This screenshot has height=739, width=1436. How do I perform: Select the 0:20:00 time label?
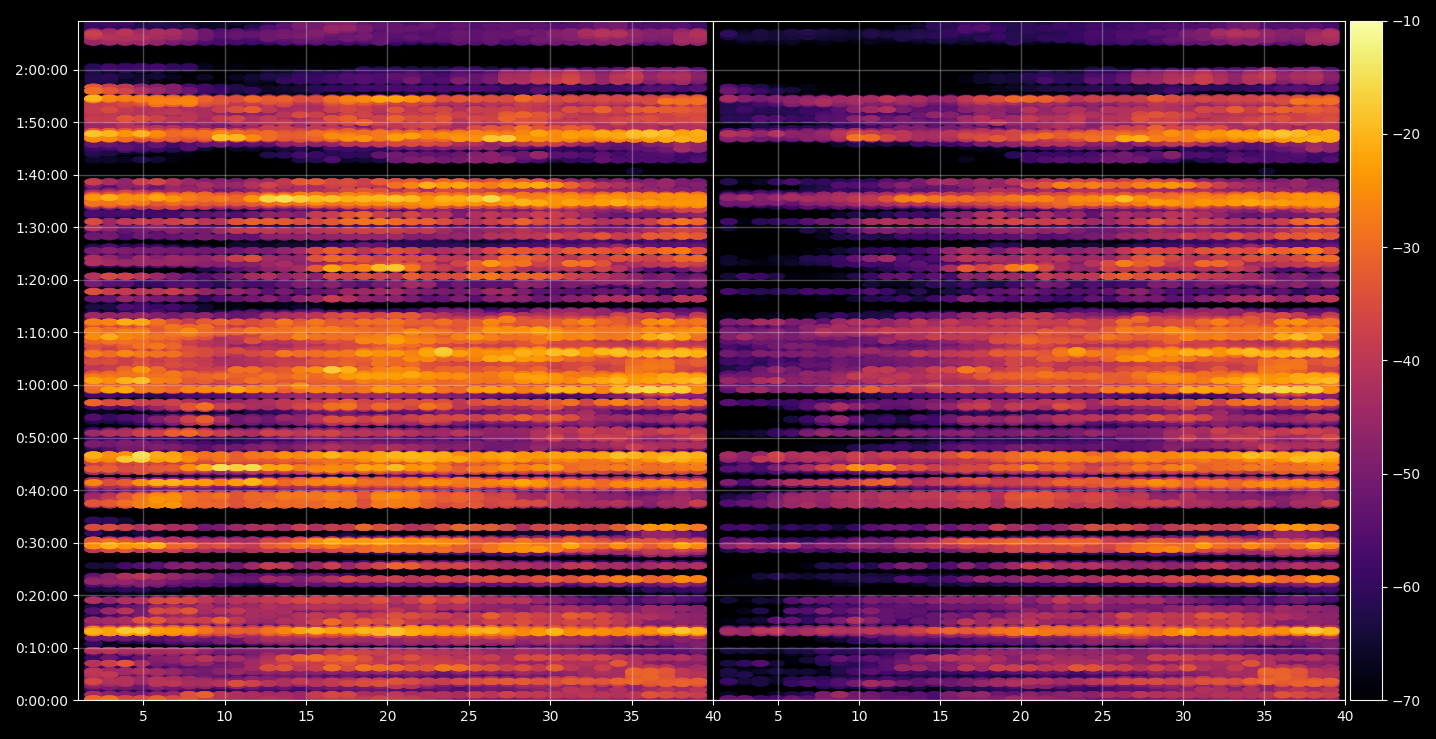[42, 596]
